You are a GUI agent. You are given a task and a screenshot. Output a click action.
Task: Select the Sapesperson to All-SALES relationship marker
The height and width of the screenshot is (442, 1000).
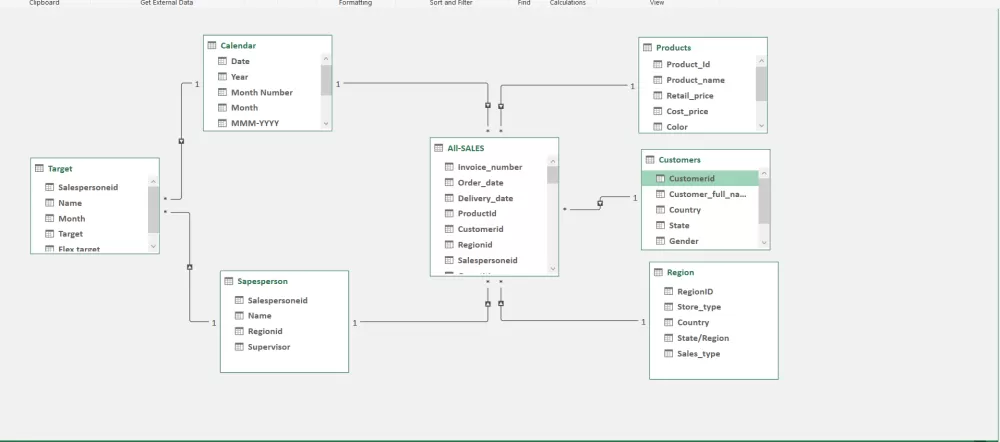(x=488, y=304)
